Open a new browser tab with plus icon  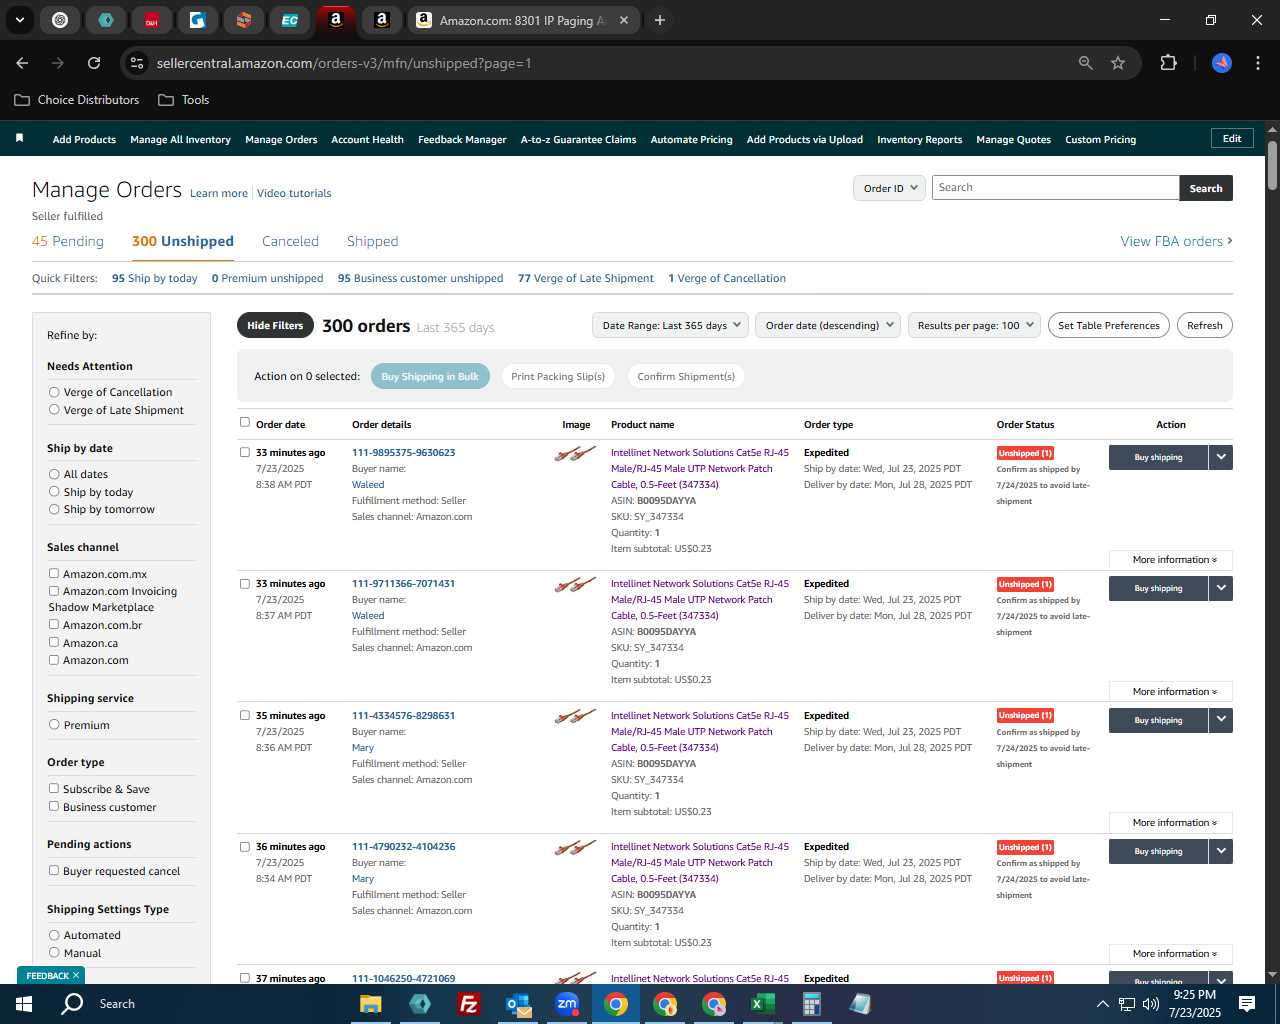[x=660, y=20]
